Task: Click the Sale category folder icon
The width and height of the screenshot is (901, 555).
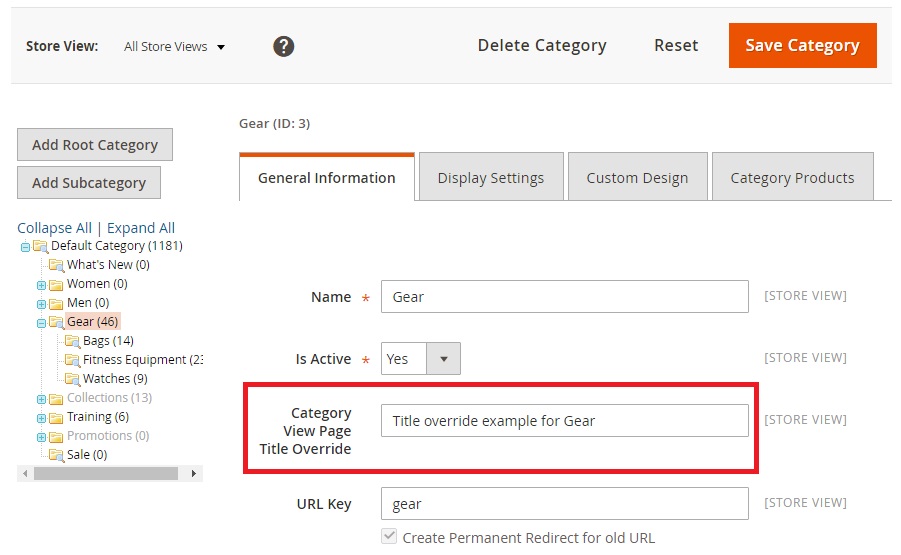Action: tap(56, 455)
